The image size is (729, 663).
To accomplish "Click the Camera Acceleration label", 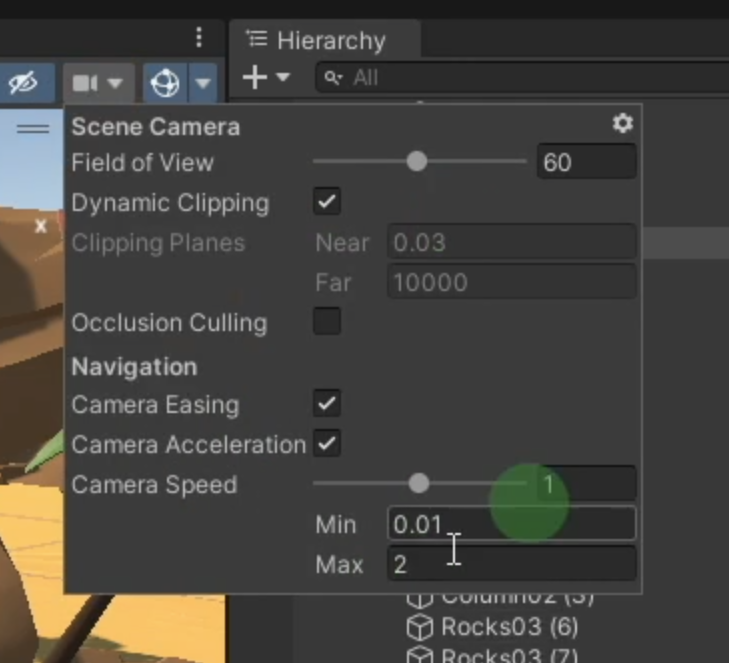I will click(x=189, y=445).
